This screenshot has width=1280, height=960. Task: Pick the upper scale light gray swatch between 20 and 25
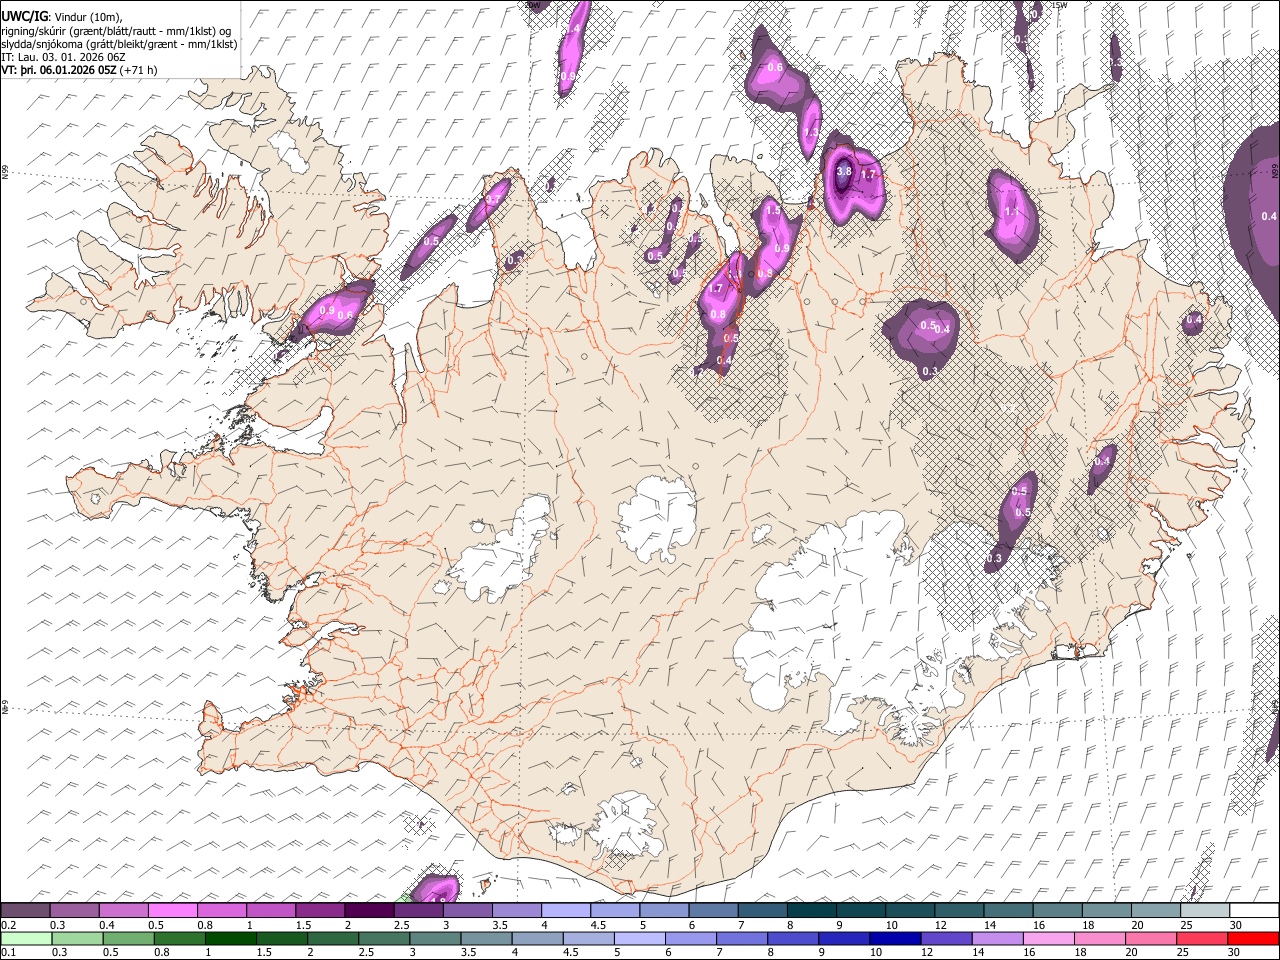click(1154, 911)
